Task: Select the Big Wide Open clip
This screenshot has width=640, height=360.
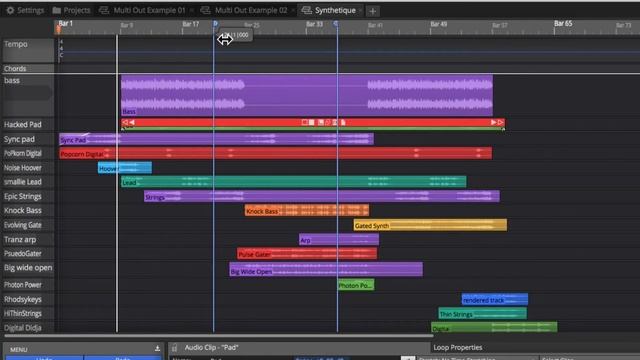Action: tap(326, 269)
